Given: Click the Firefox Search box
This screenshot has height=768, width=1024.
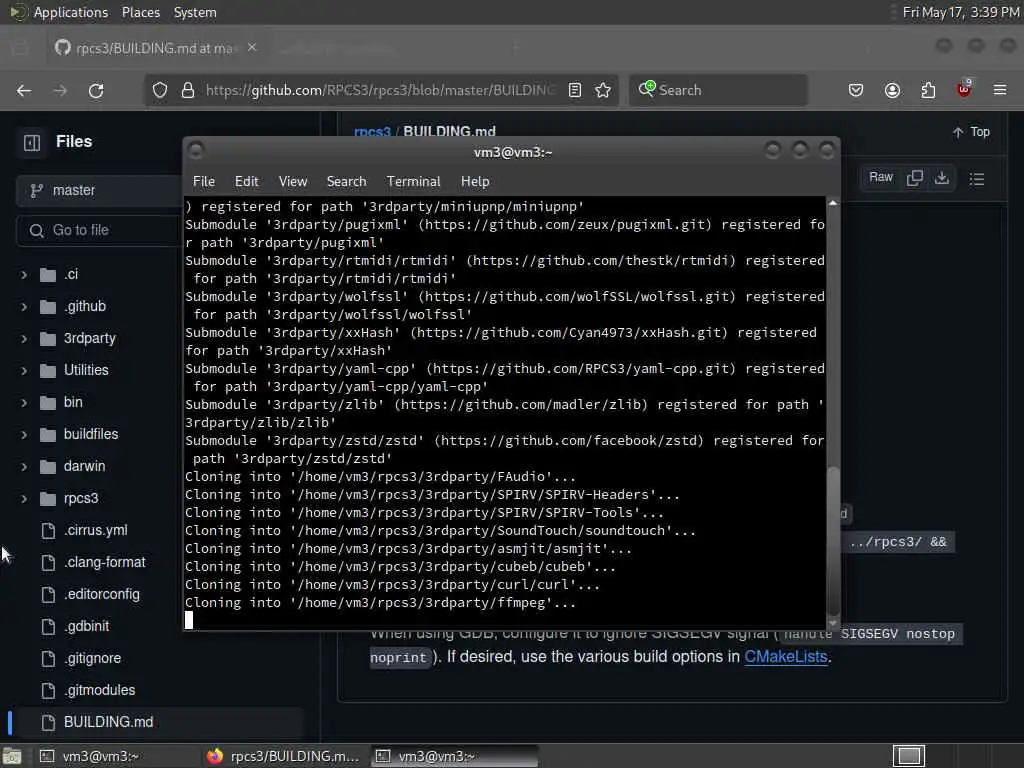Looking at the screenshot, I should pos(718,90).
